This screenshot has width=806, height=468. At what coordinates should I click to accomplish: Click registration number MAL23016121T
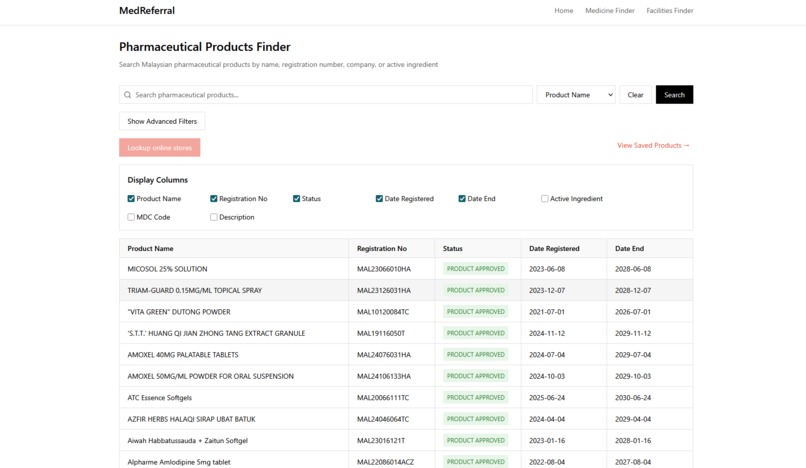(381, 441)
